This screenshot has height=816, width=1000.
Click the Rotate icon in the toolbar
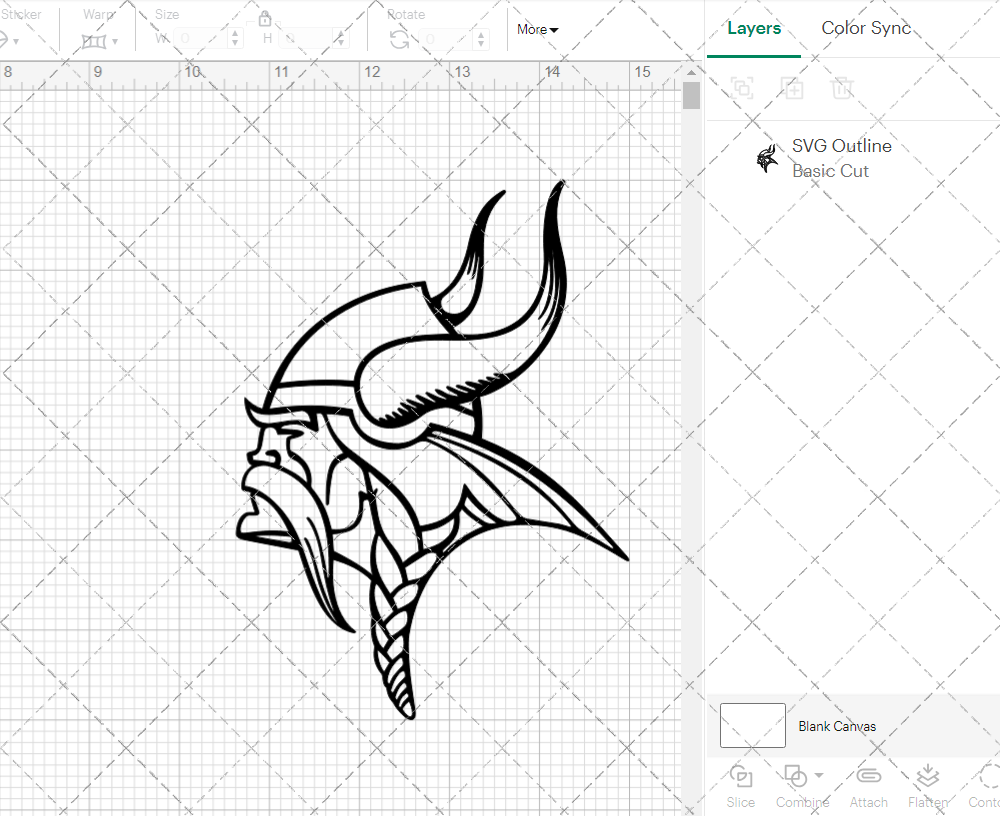399,39
